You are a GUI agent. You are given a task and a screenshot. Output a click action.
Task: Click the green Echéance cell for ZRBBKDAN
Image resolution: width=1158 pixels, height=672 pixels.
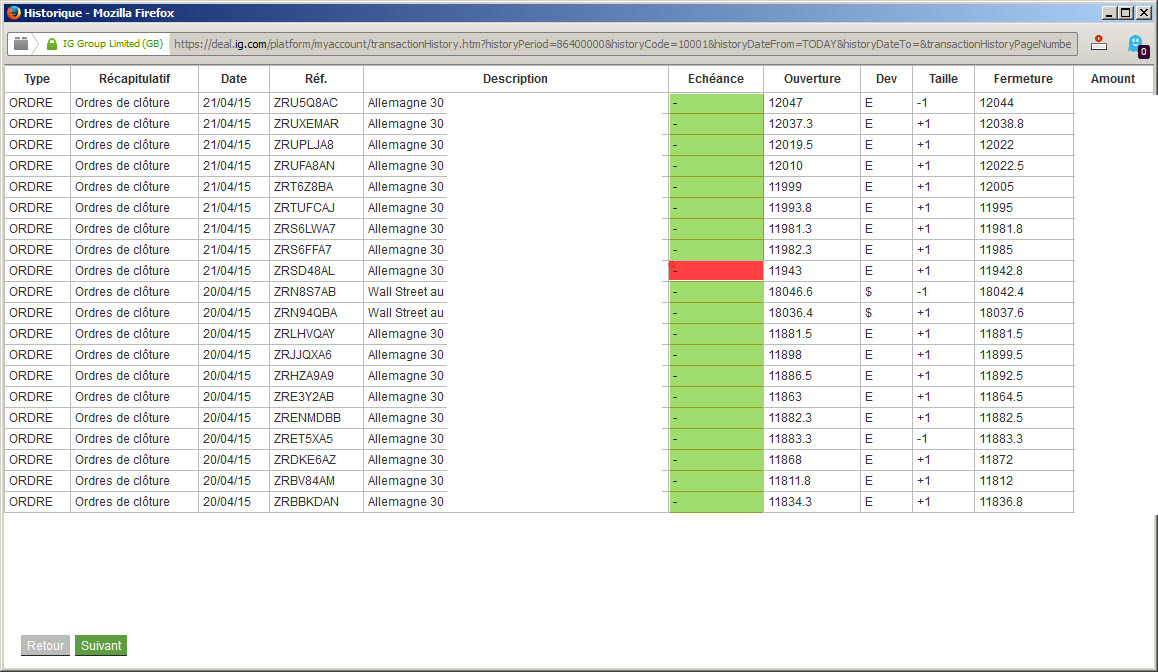coord(716,502)
